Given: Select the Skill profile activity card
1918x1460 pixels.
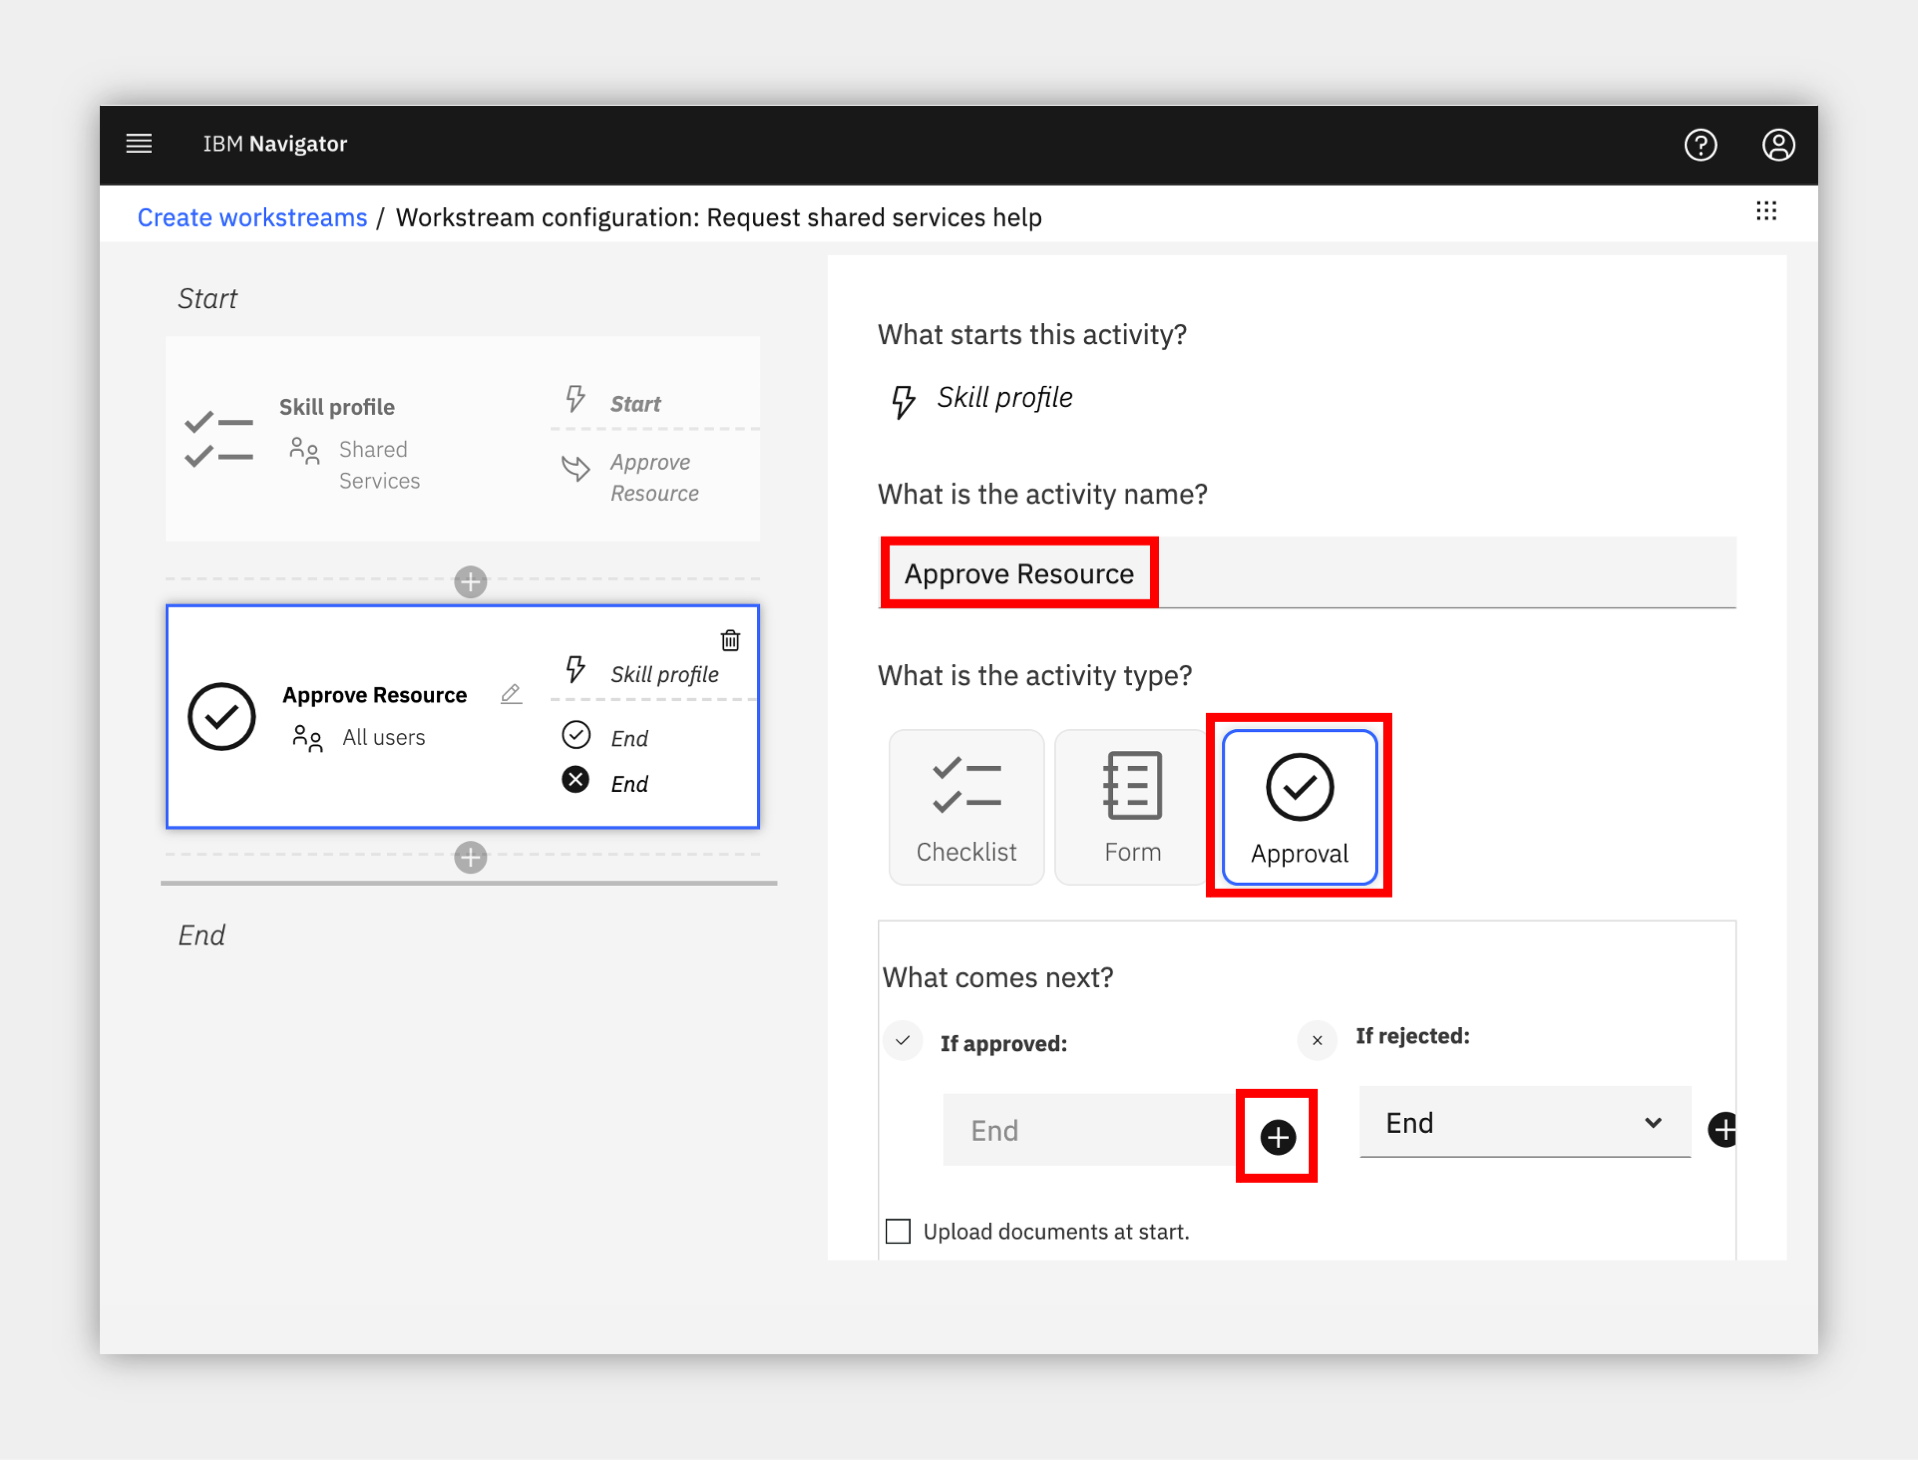Looking at the screenshot, I should click(462, 439).
